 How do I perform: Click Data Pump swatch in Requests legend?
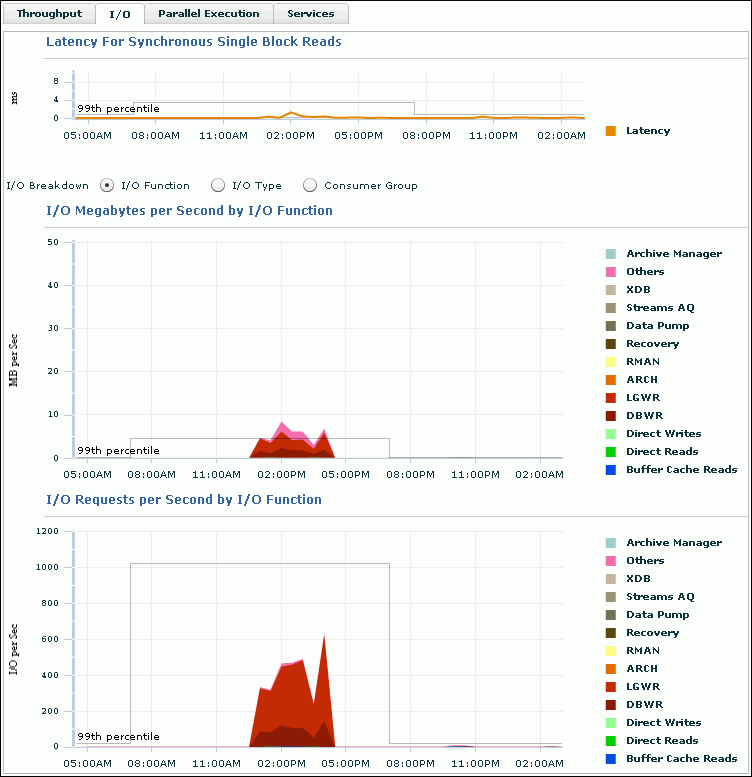pyautogui.click(x=610, y=615)
